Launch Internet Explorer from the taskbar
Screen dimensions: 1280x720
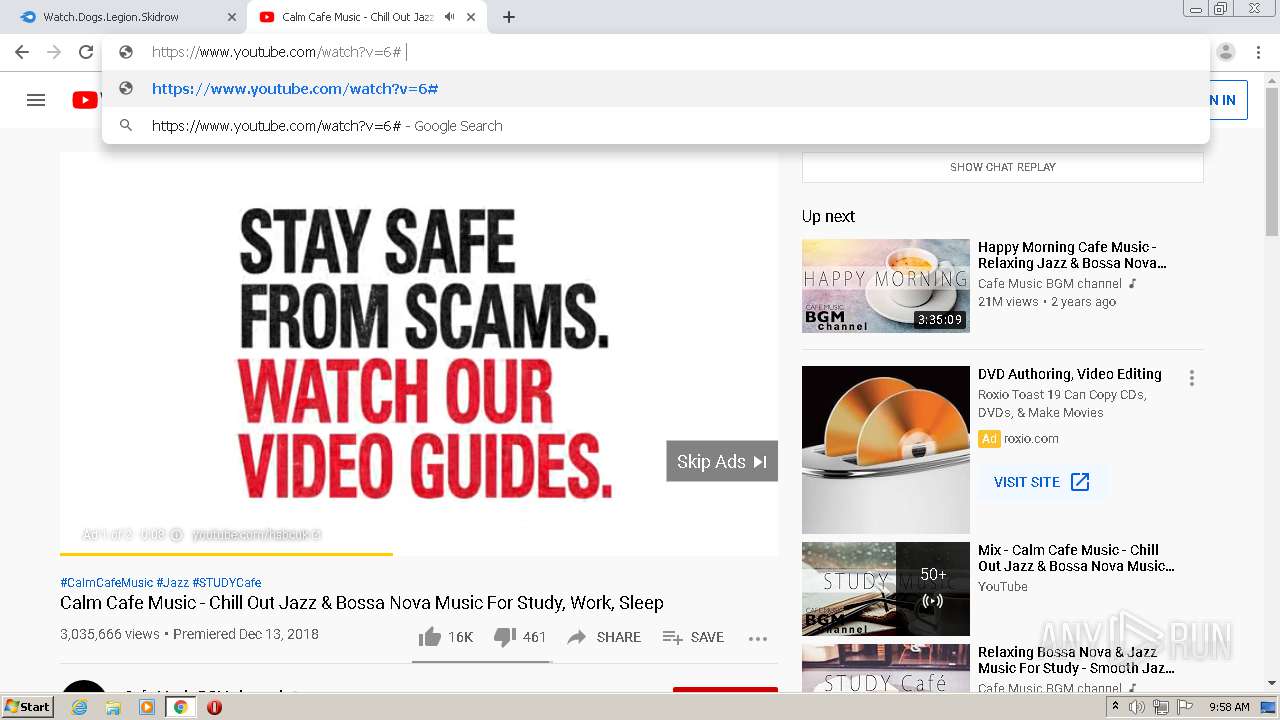(x=79, y=707)
